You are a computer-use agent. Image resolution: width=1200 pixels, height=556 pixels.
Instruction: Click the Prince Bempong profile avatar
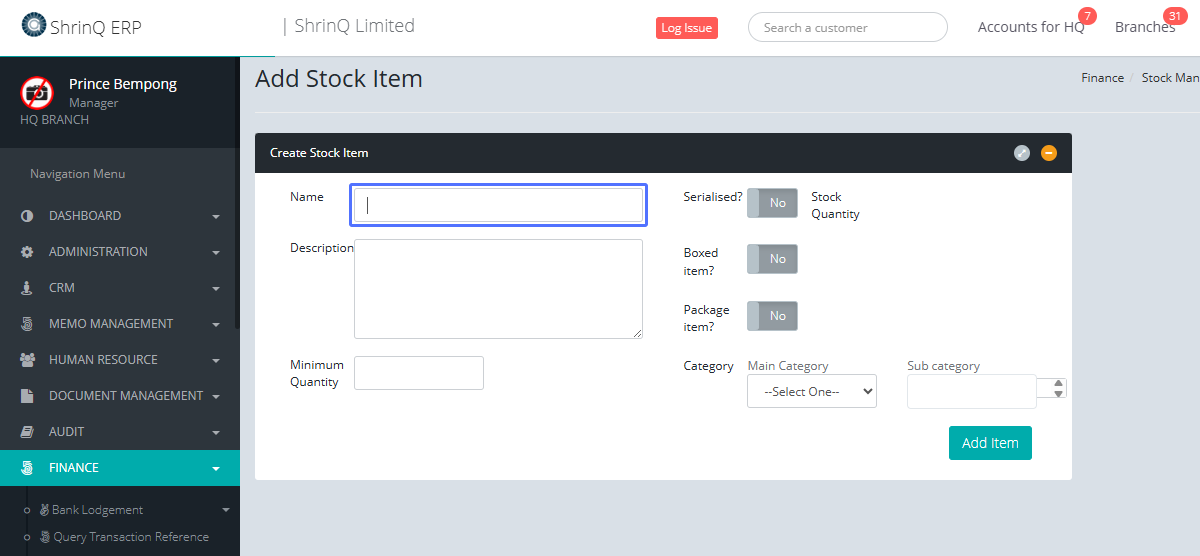click(x=37, y=93)
